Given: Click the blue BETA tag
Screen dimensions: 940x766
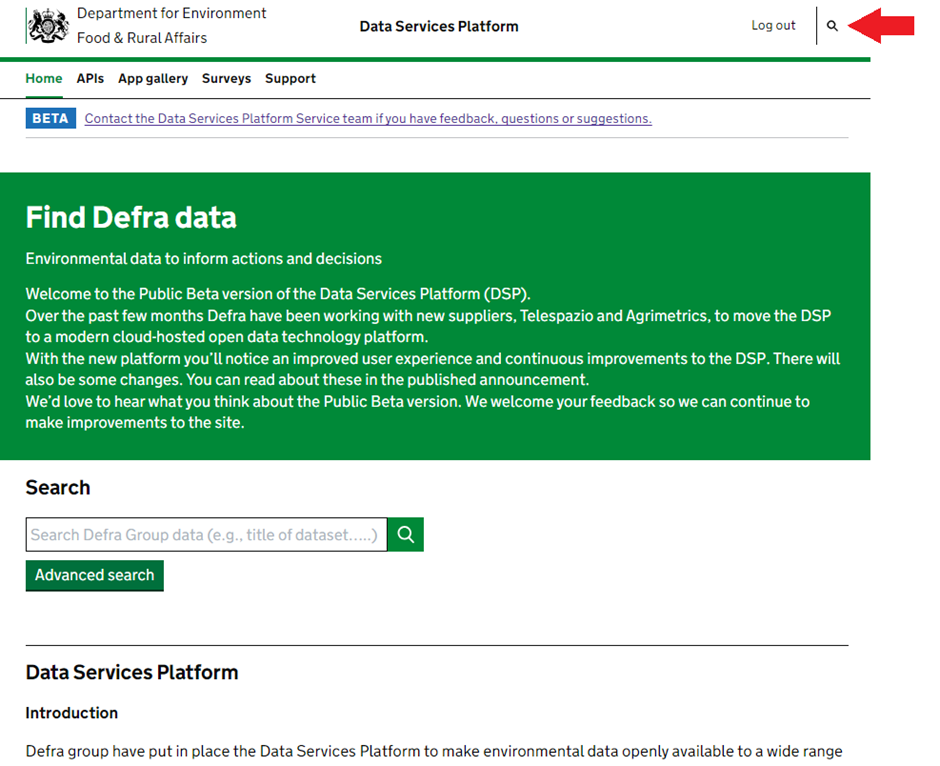Looking at the screenshot, I should tap(50, 118).
